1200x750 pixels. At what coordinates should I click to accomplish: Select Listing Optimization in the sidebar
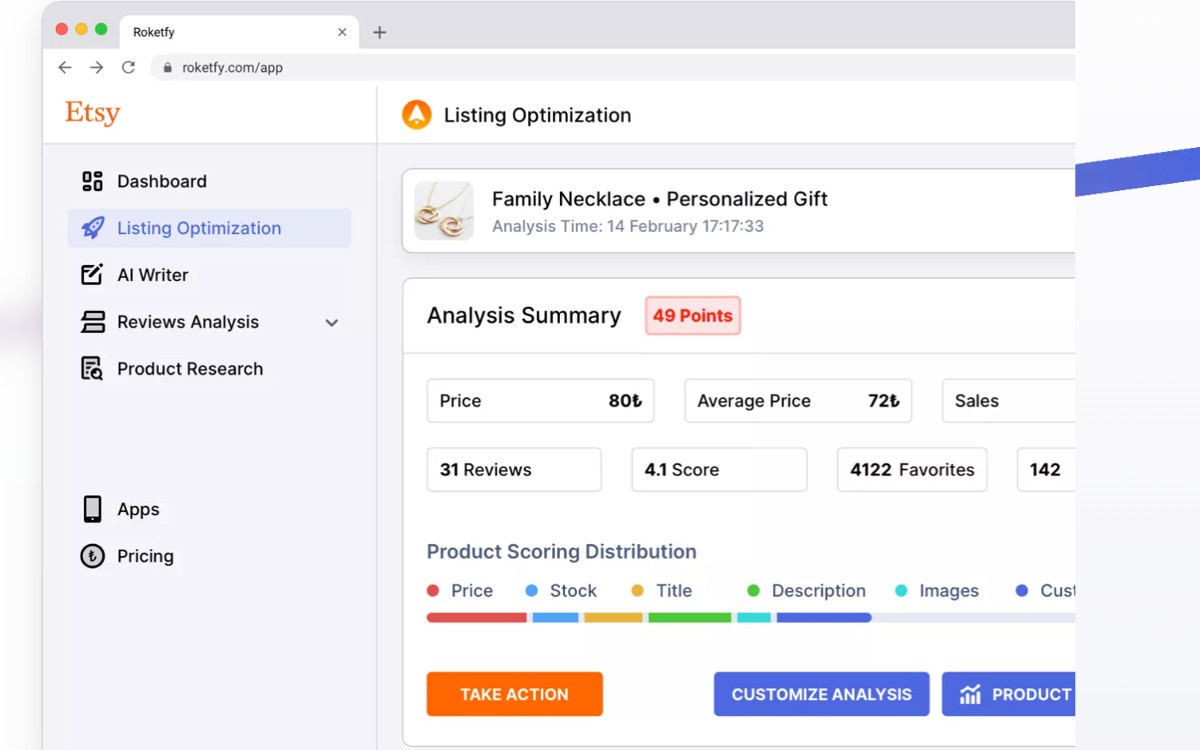(210, 228)
